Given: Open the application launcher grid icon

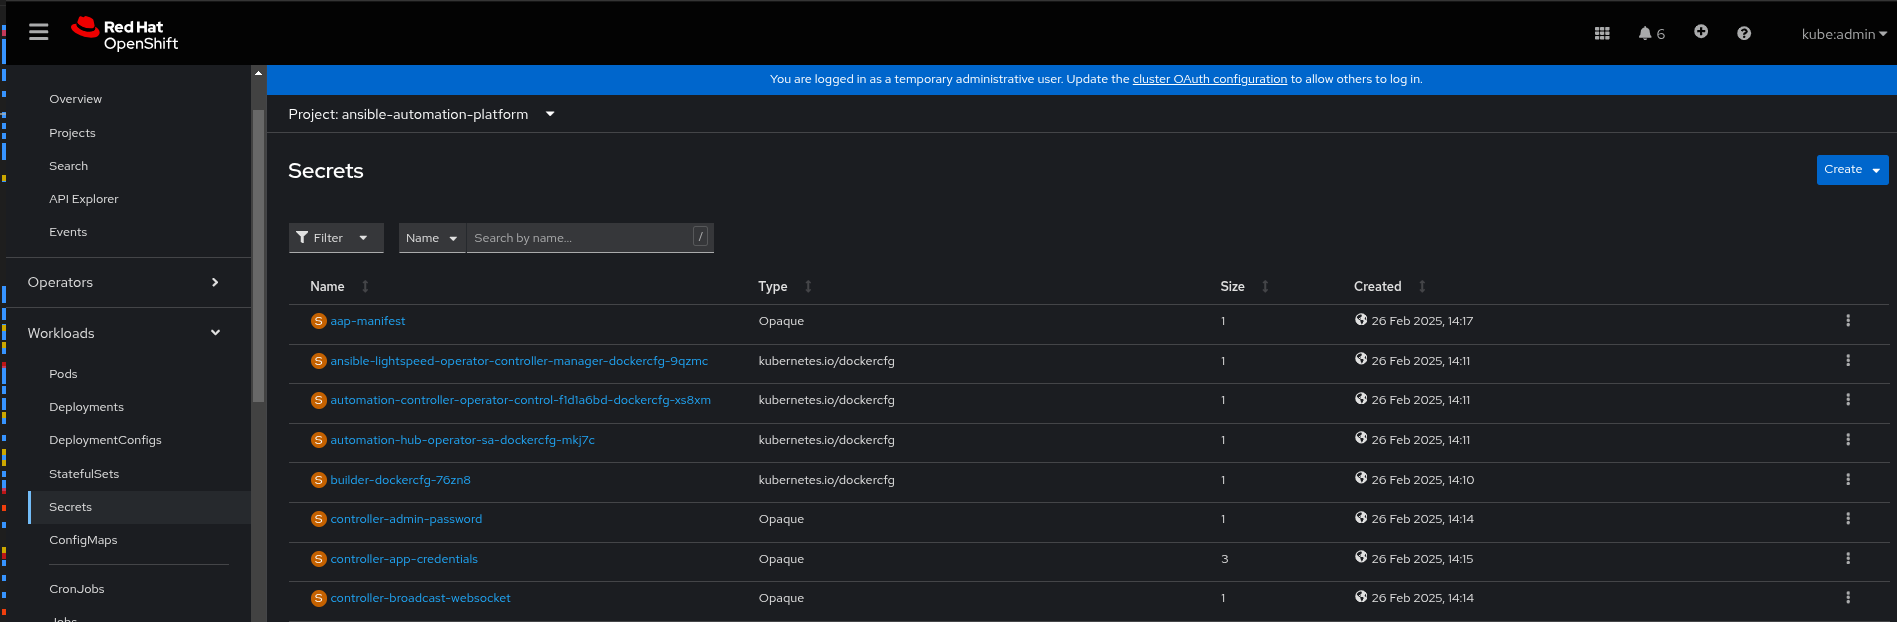Looking at the screenshot, I should click(x=1601, y=33).
